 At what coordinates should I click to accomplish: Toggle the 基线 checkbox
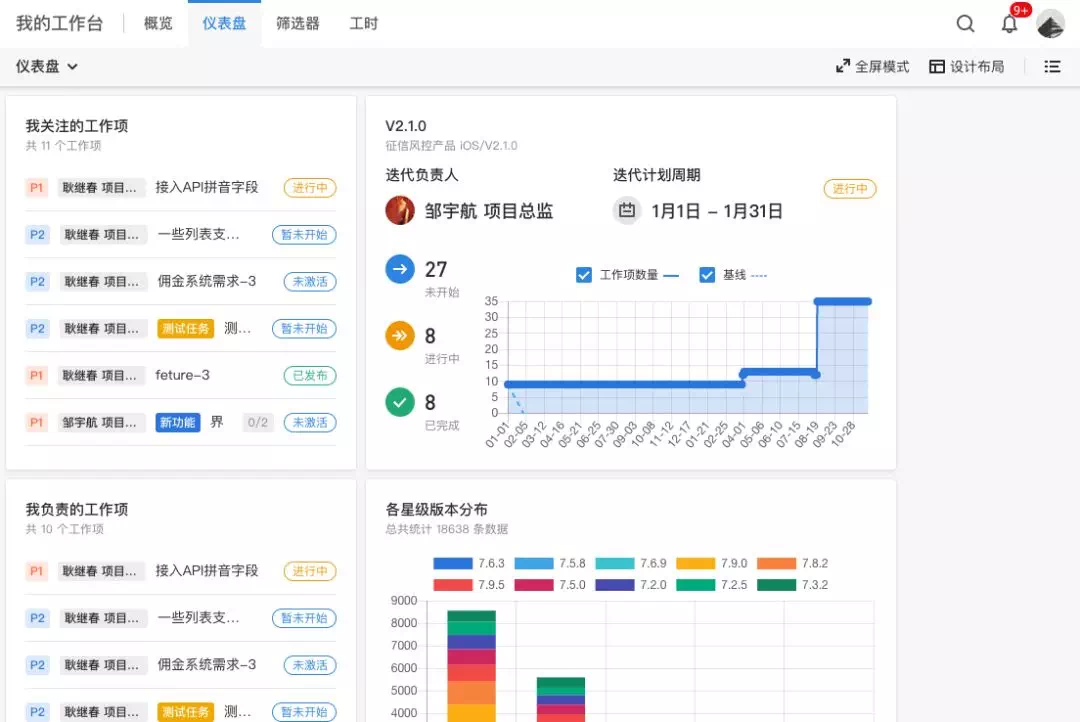tap(707, 276)
